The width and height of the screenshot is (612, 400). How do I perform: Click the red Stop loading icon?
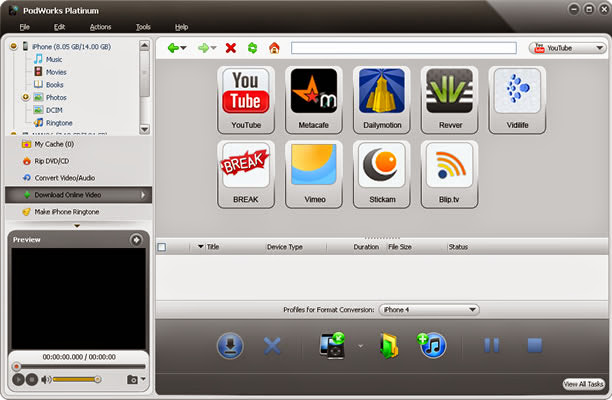coord(231,47)
